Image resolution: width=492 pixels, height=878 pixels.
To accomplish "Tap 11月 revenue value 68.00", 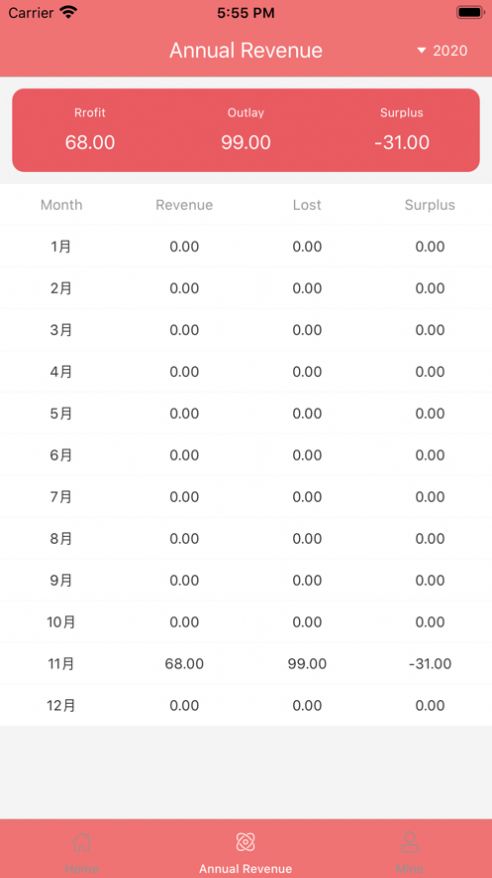I will pos(184,664).
